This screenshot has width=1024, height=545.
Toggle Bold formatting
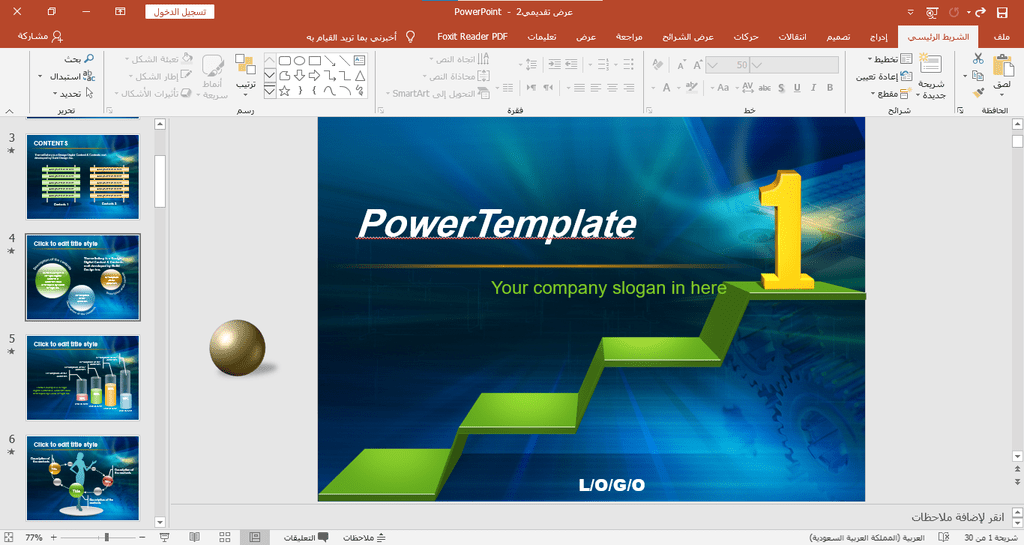click(x=830, y=87)
